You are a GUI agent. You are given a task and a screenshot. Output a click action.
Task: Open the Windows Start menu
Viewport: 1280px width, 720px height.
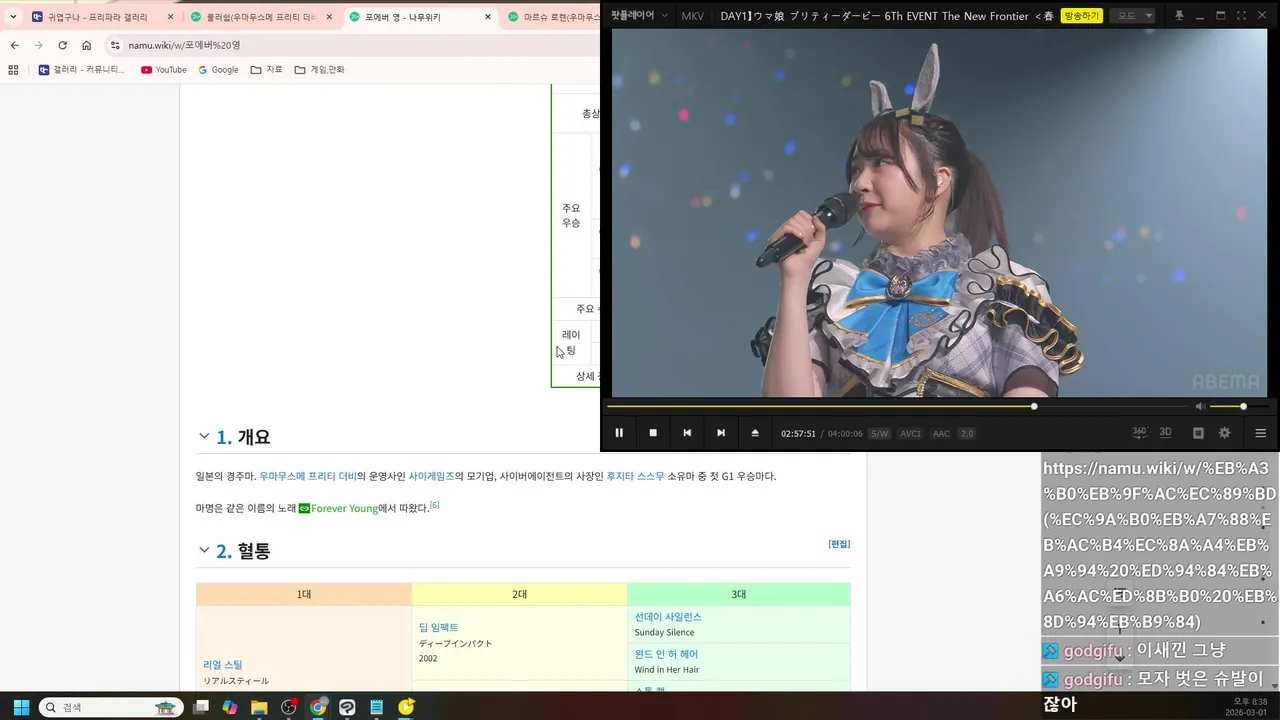(21, 707)
